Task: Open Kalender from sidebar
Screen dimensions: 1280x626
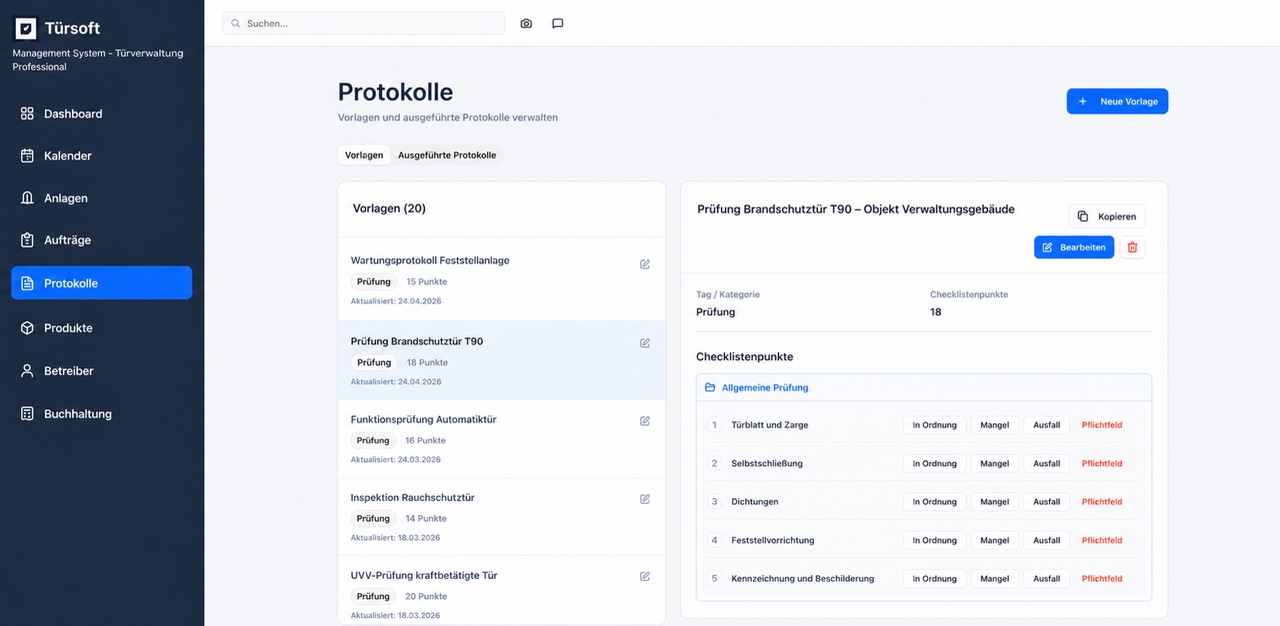Action: coord(101,156)
